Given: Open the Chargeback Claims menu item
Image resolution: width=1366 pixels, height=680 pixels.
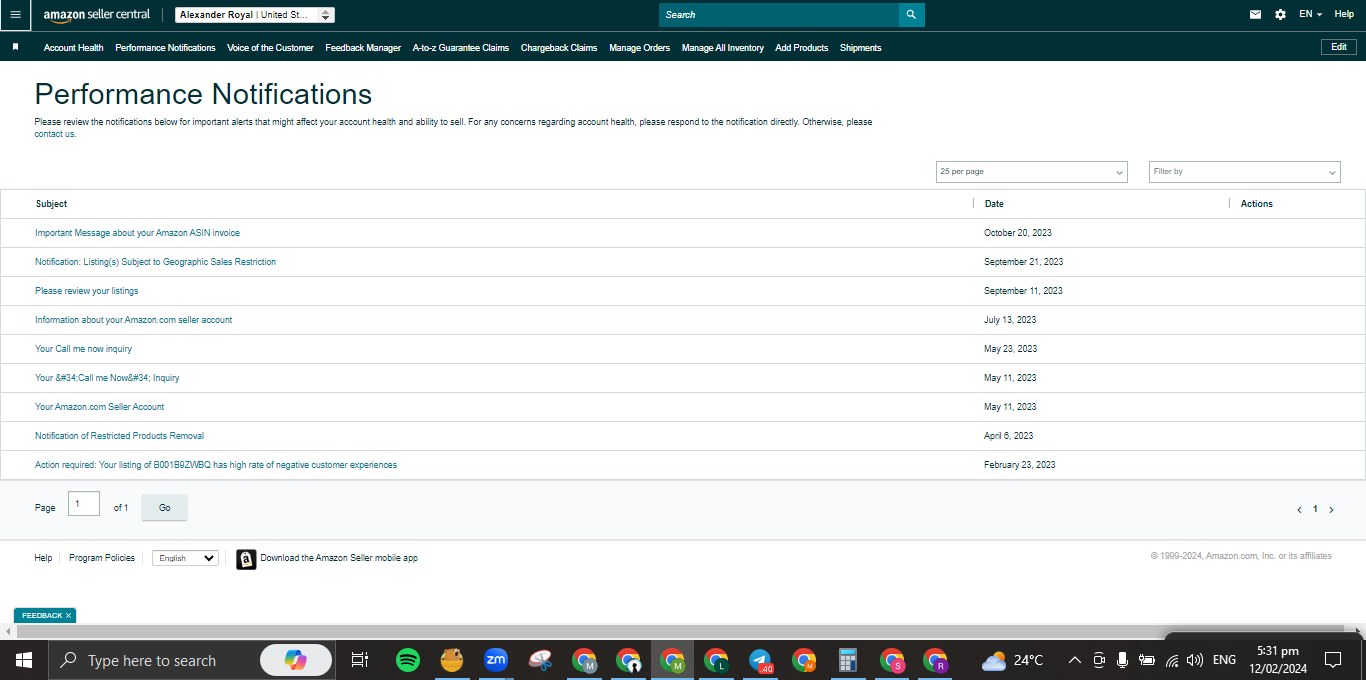Looking at the screenshot, I should [559, 48].
